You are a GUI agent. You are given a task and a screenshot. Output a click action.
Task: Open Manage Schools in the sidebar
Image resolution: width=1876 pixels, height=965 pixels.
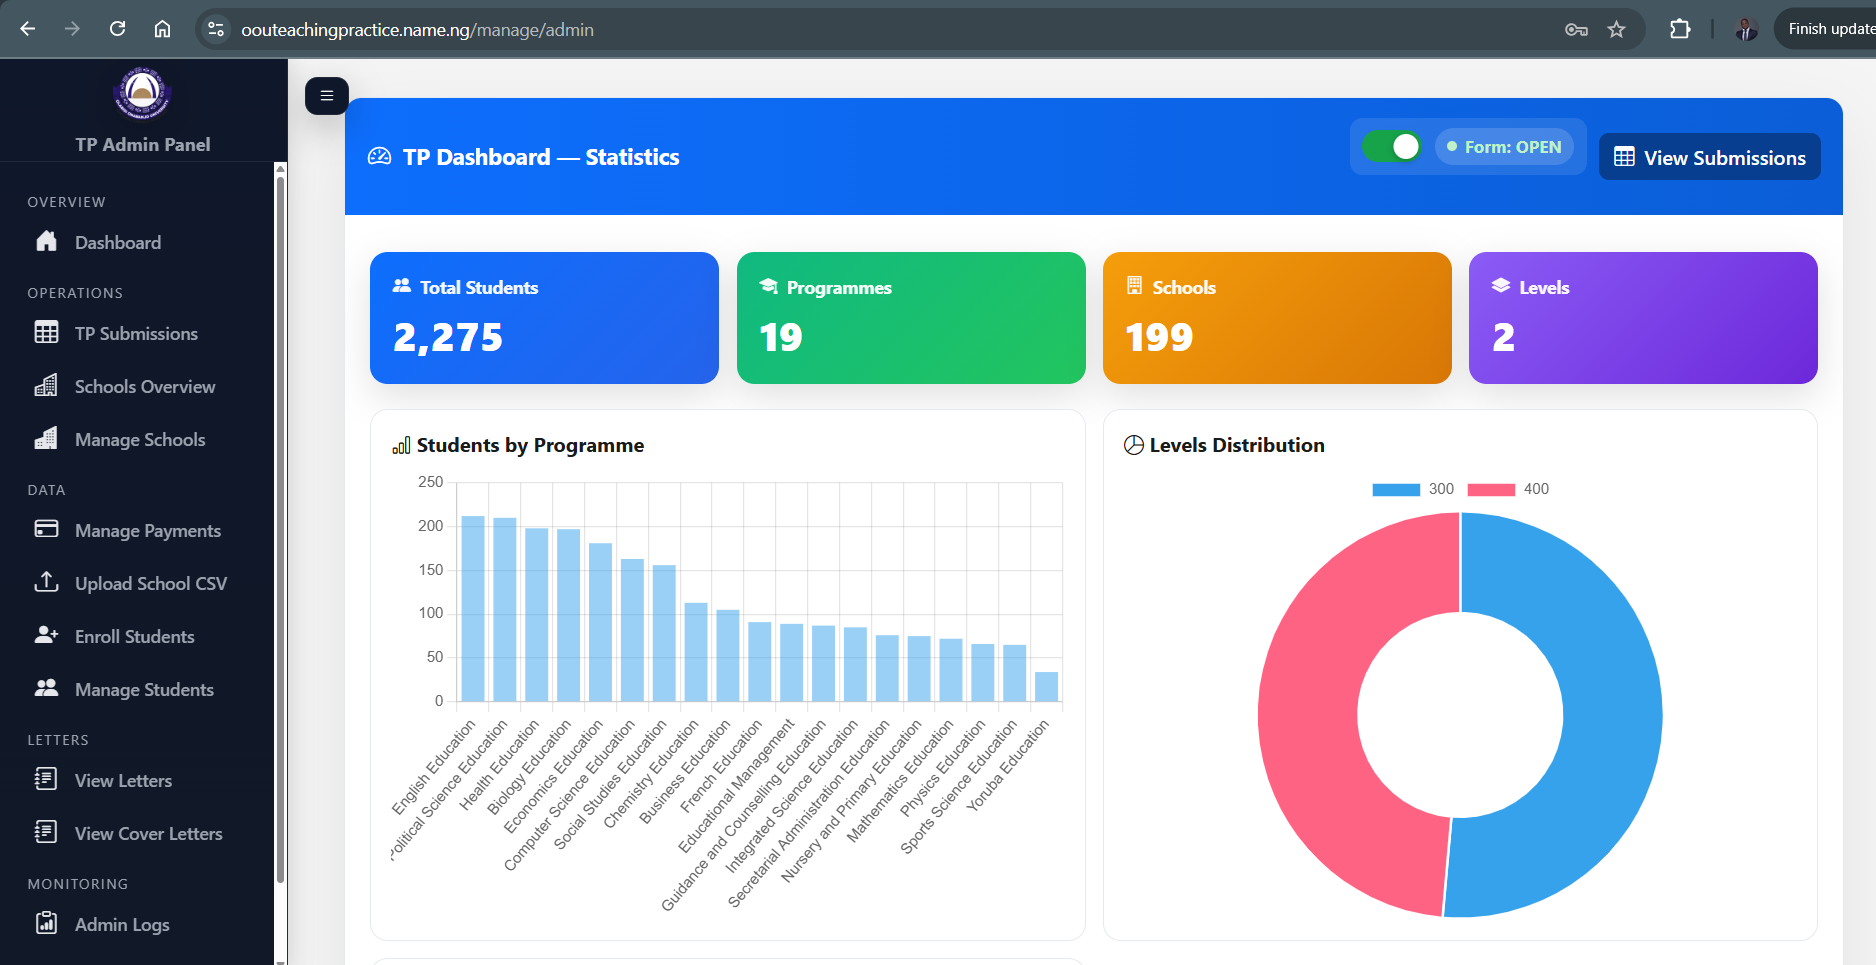pos(137,439)
